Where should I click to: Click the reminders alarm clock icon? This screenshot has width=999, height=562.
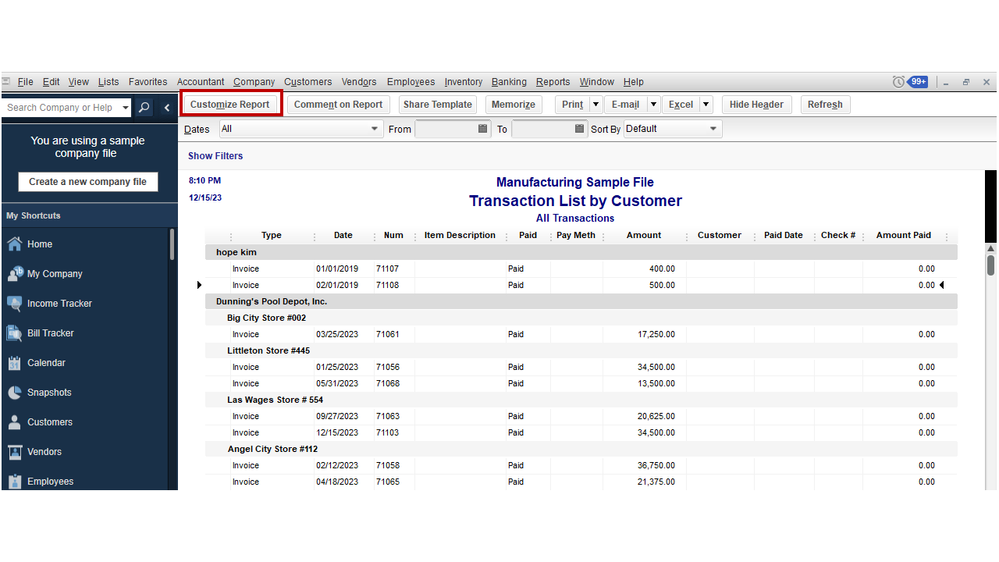[899, 82]
